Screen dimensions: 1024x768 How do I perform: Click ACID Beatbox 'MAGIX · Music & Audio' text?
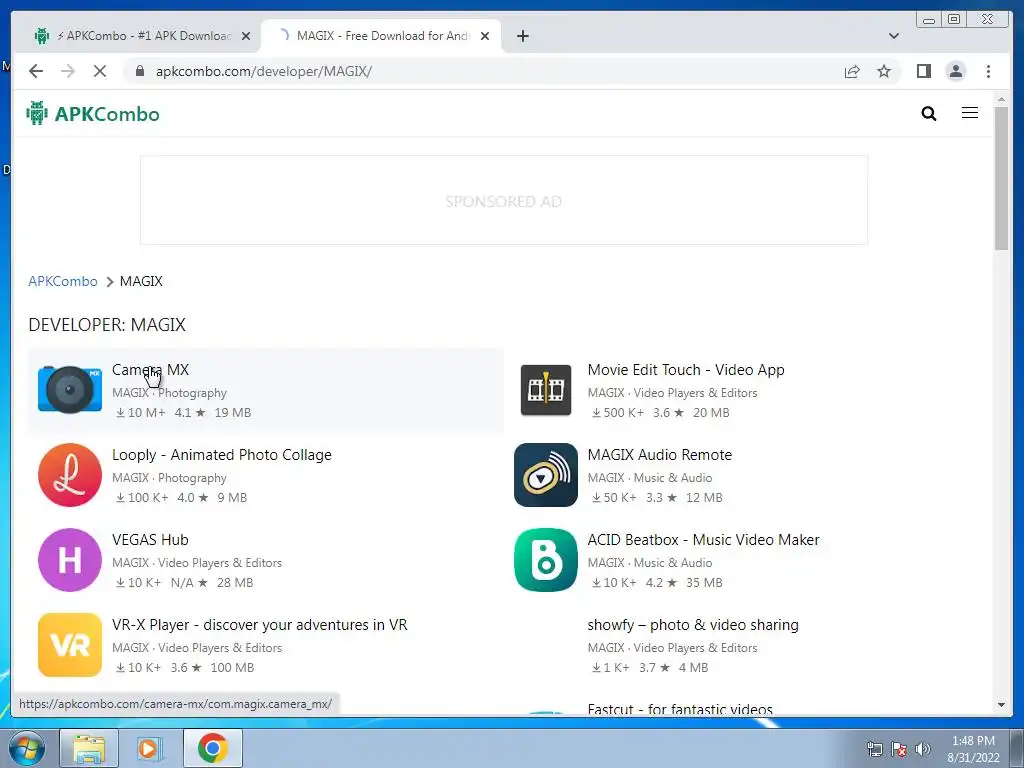coord(650,563)
